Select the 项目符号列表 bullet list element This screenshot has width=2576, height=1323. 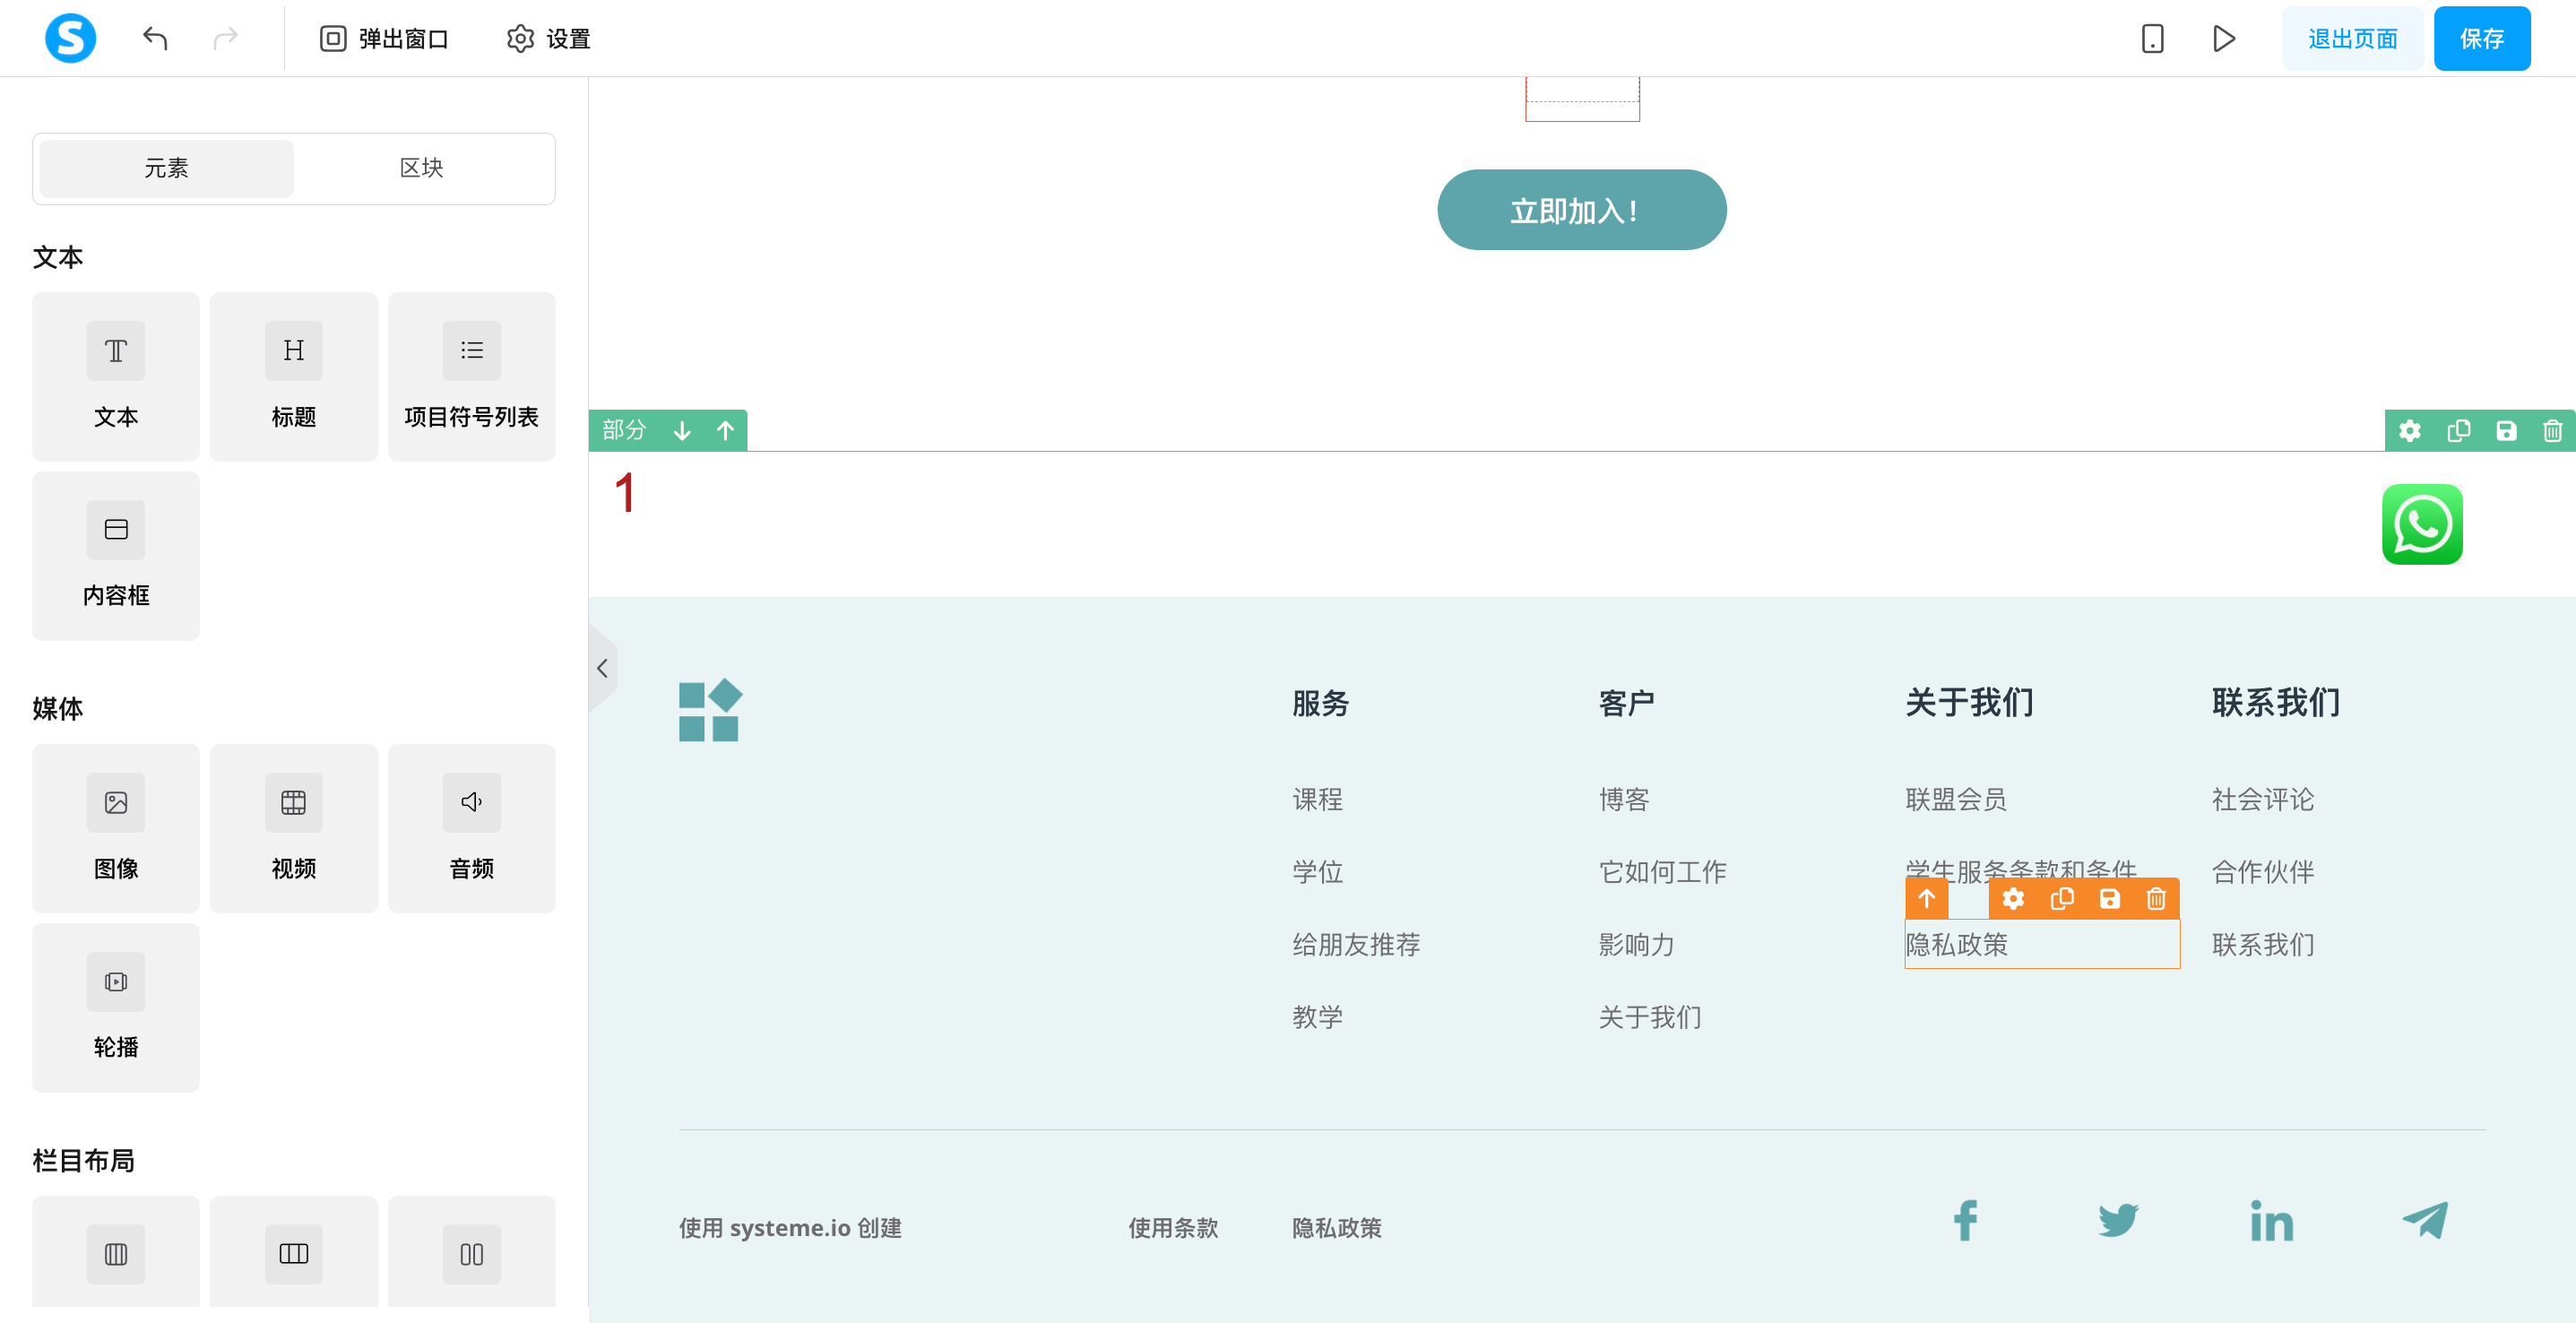pyautogui.click(x=471, y=376)
